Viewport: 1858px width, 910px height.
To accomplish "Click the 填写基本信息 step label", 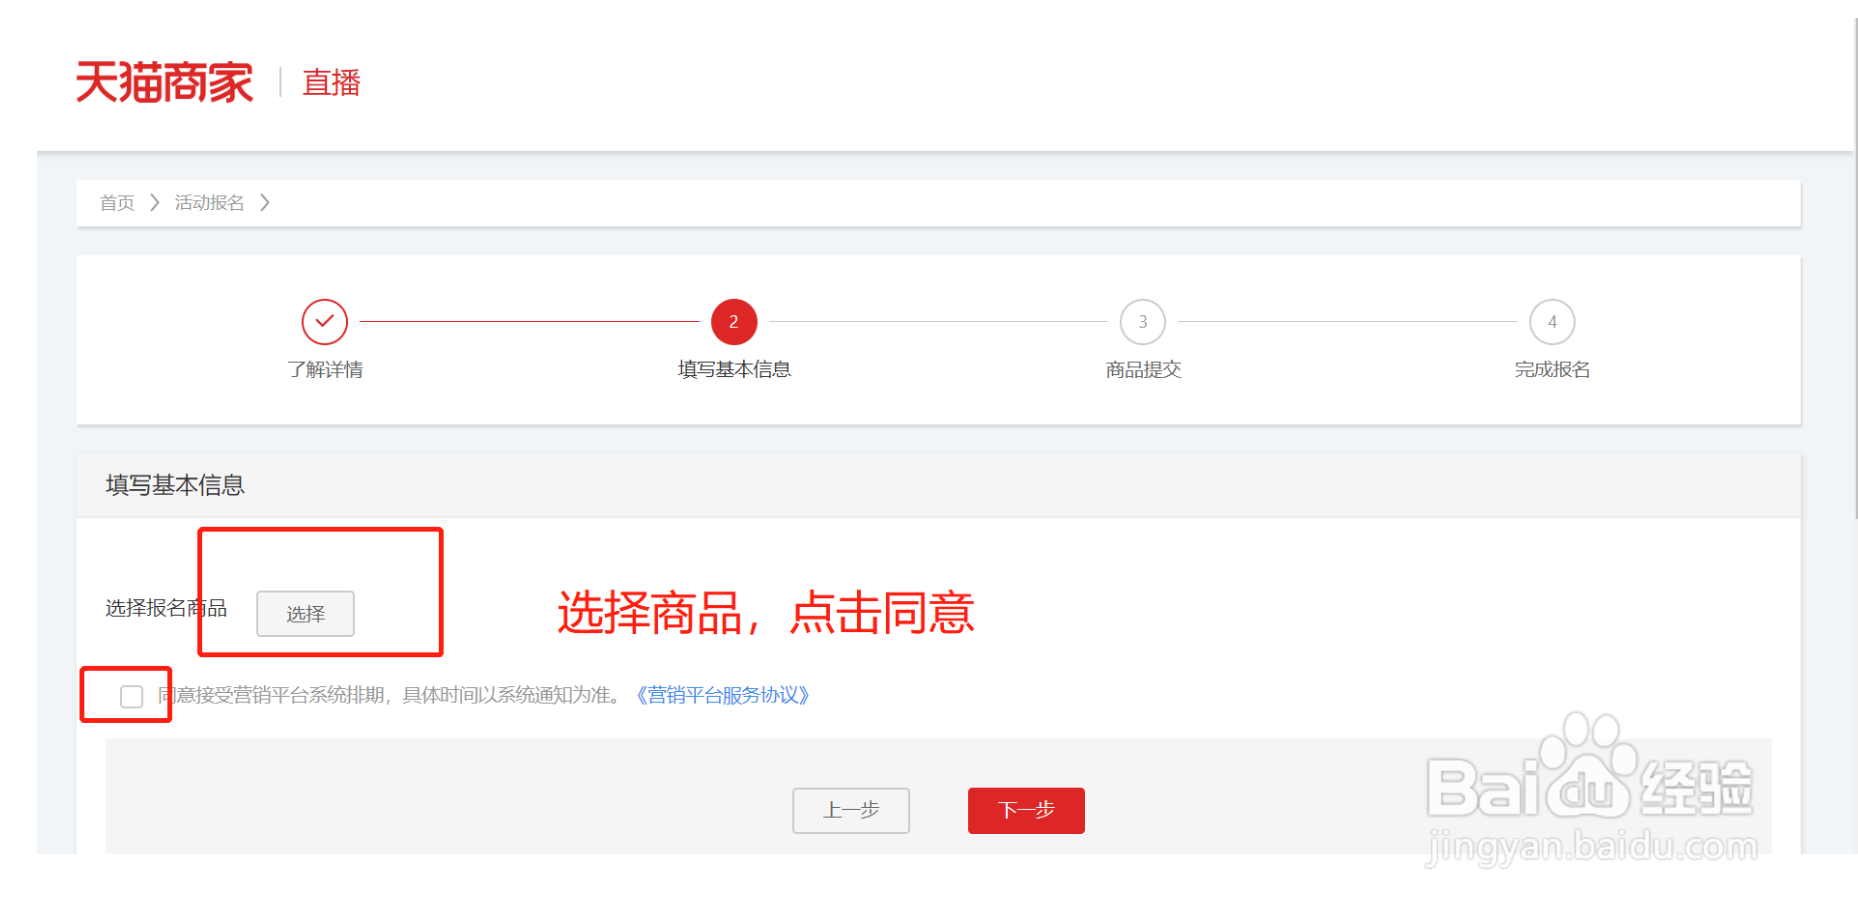I will pyautogui.click(x=734, y=370).
